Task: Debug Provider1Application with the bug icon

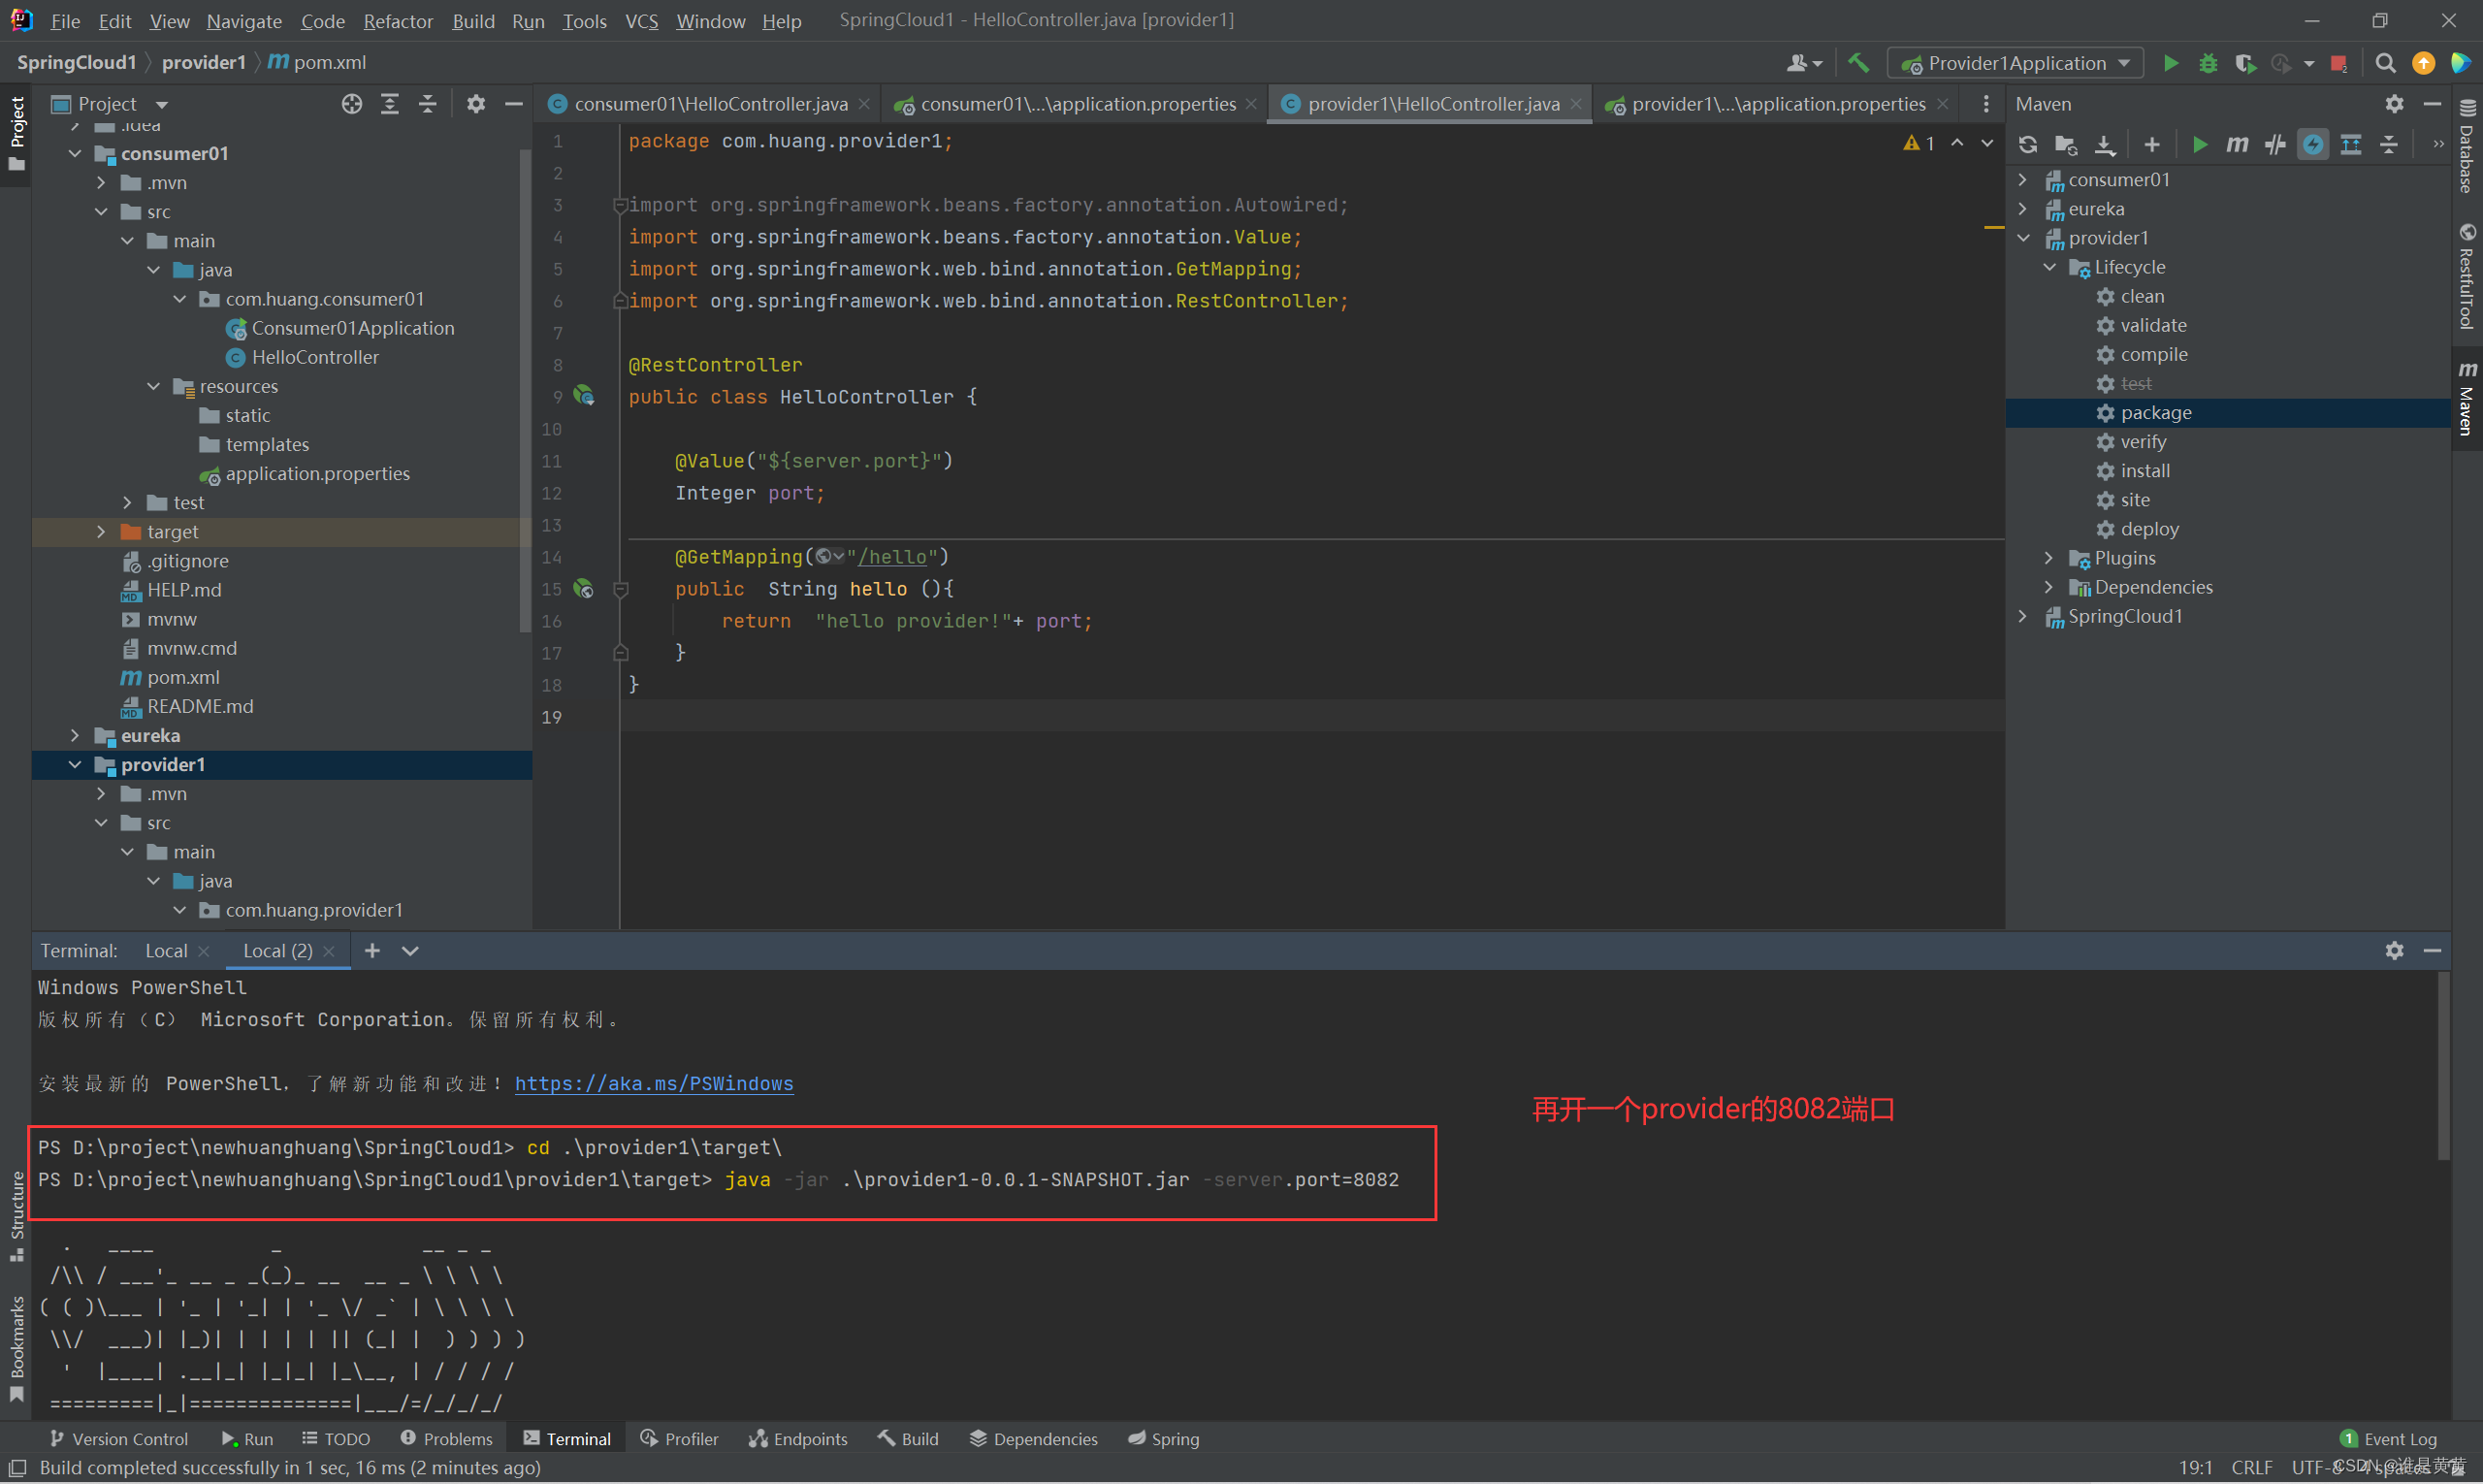Action: (2208, 63)
